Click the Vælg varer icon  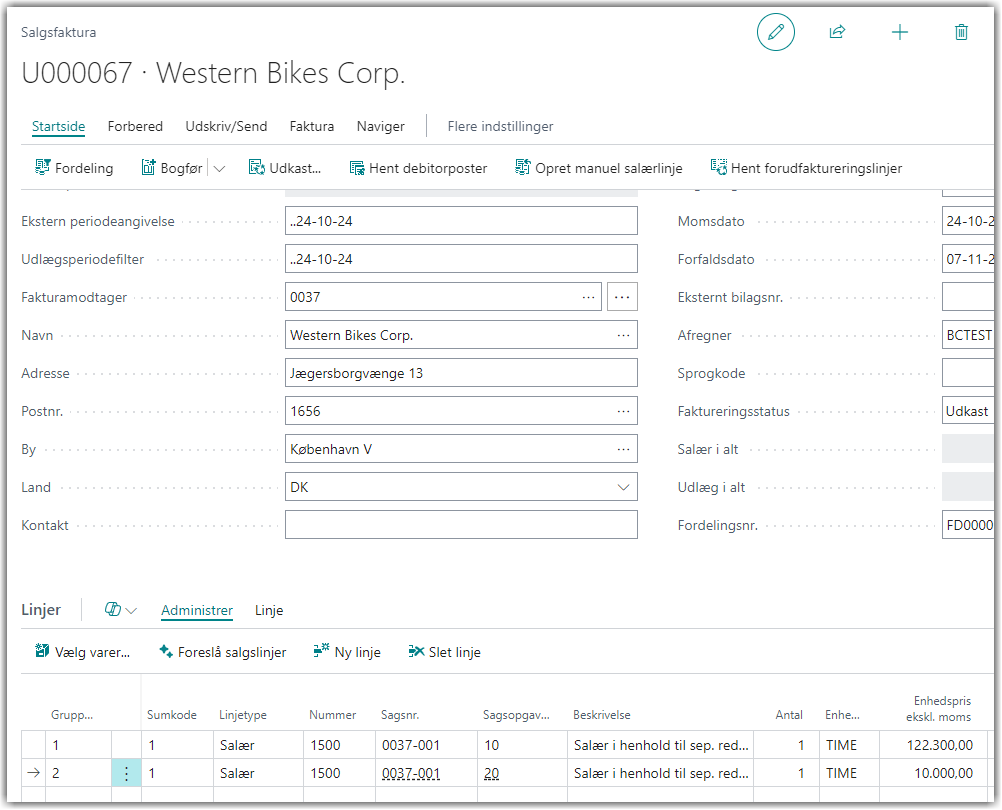(x=42, y=651)
